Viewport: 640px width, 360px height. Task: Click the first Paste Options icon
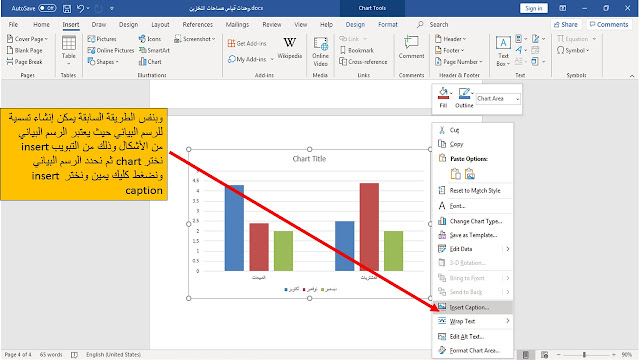[x=456, y=174]
